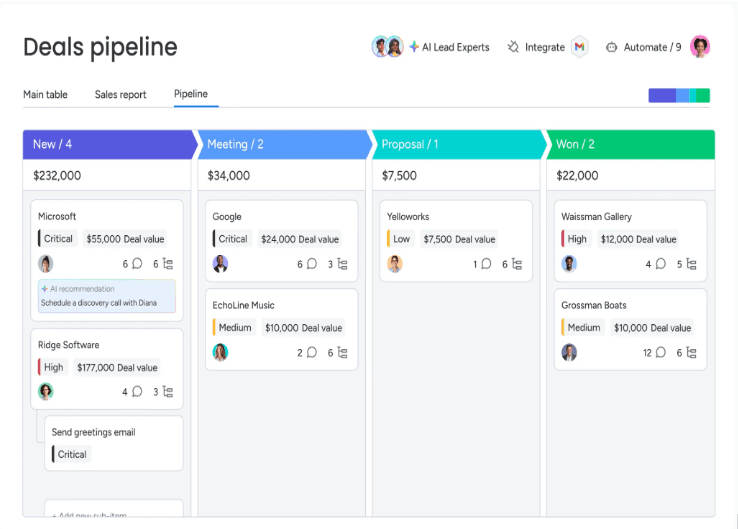Open Medium priority label on EchoLine Music
This screenshot has height=529, width=738.
234,328
